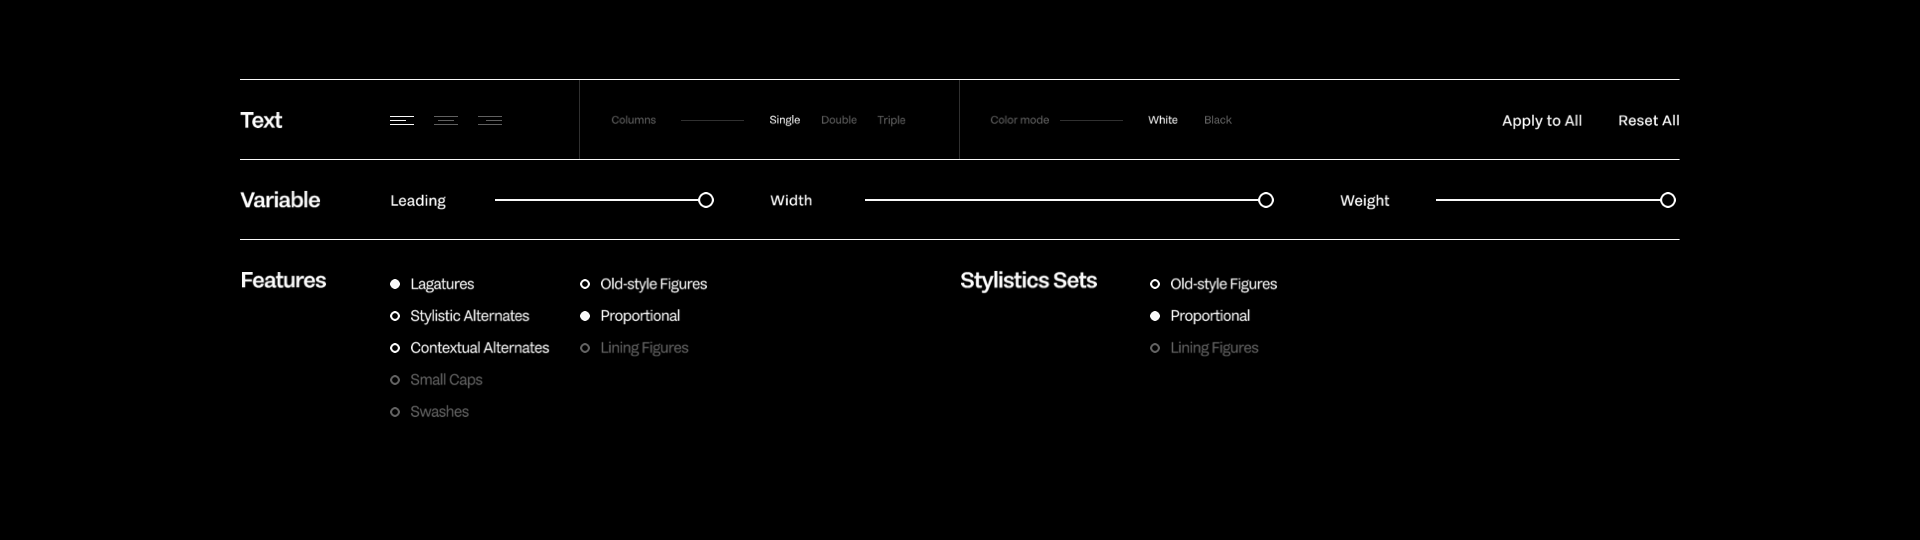Toggle the Small Caps feature
Screen dimensions: 1920x540
(x=395, y=380)
